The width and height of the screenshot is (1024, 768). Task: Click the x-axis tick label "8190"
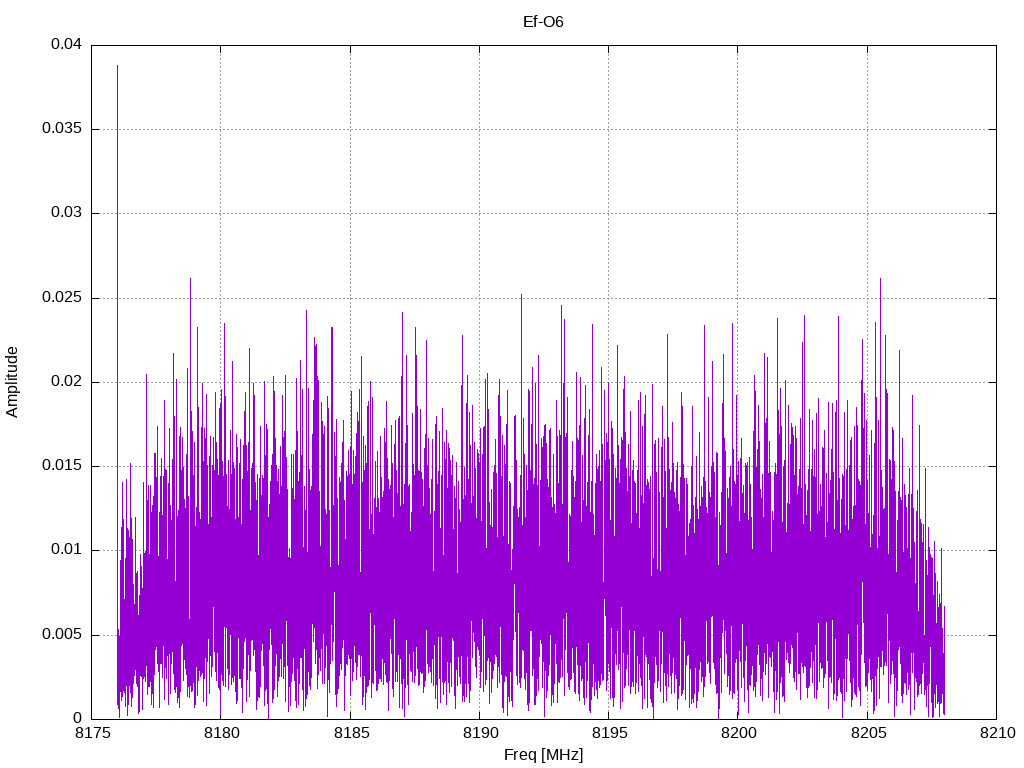pyautogui.click(x=480, y=733)
